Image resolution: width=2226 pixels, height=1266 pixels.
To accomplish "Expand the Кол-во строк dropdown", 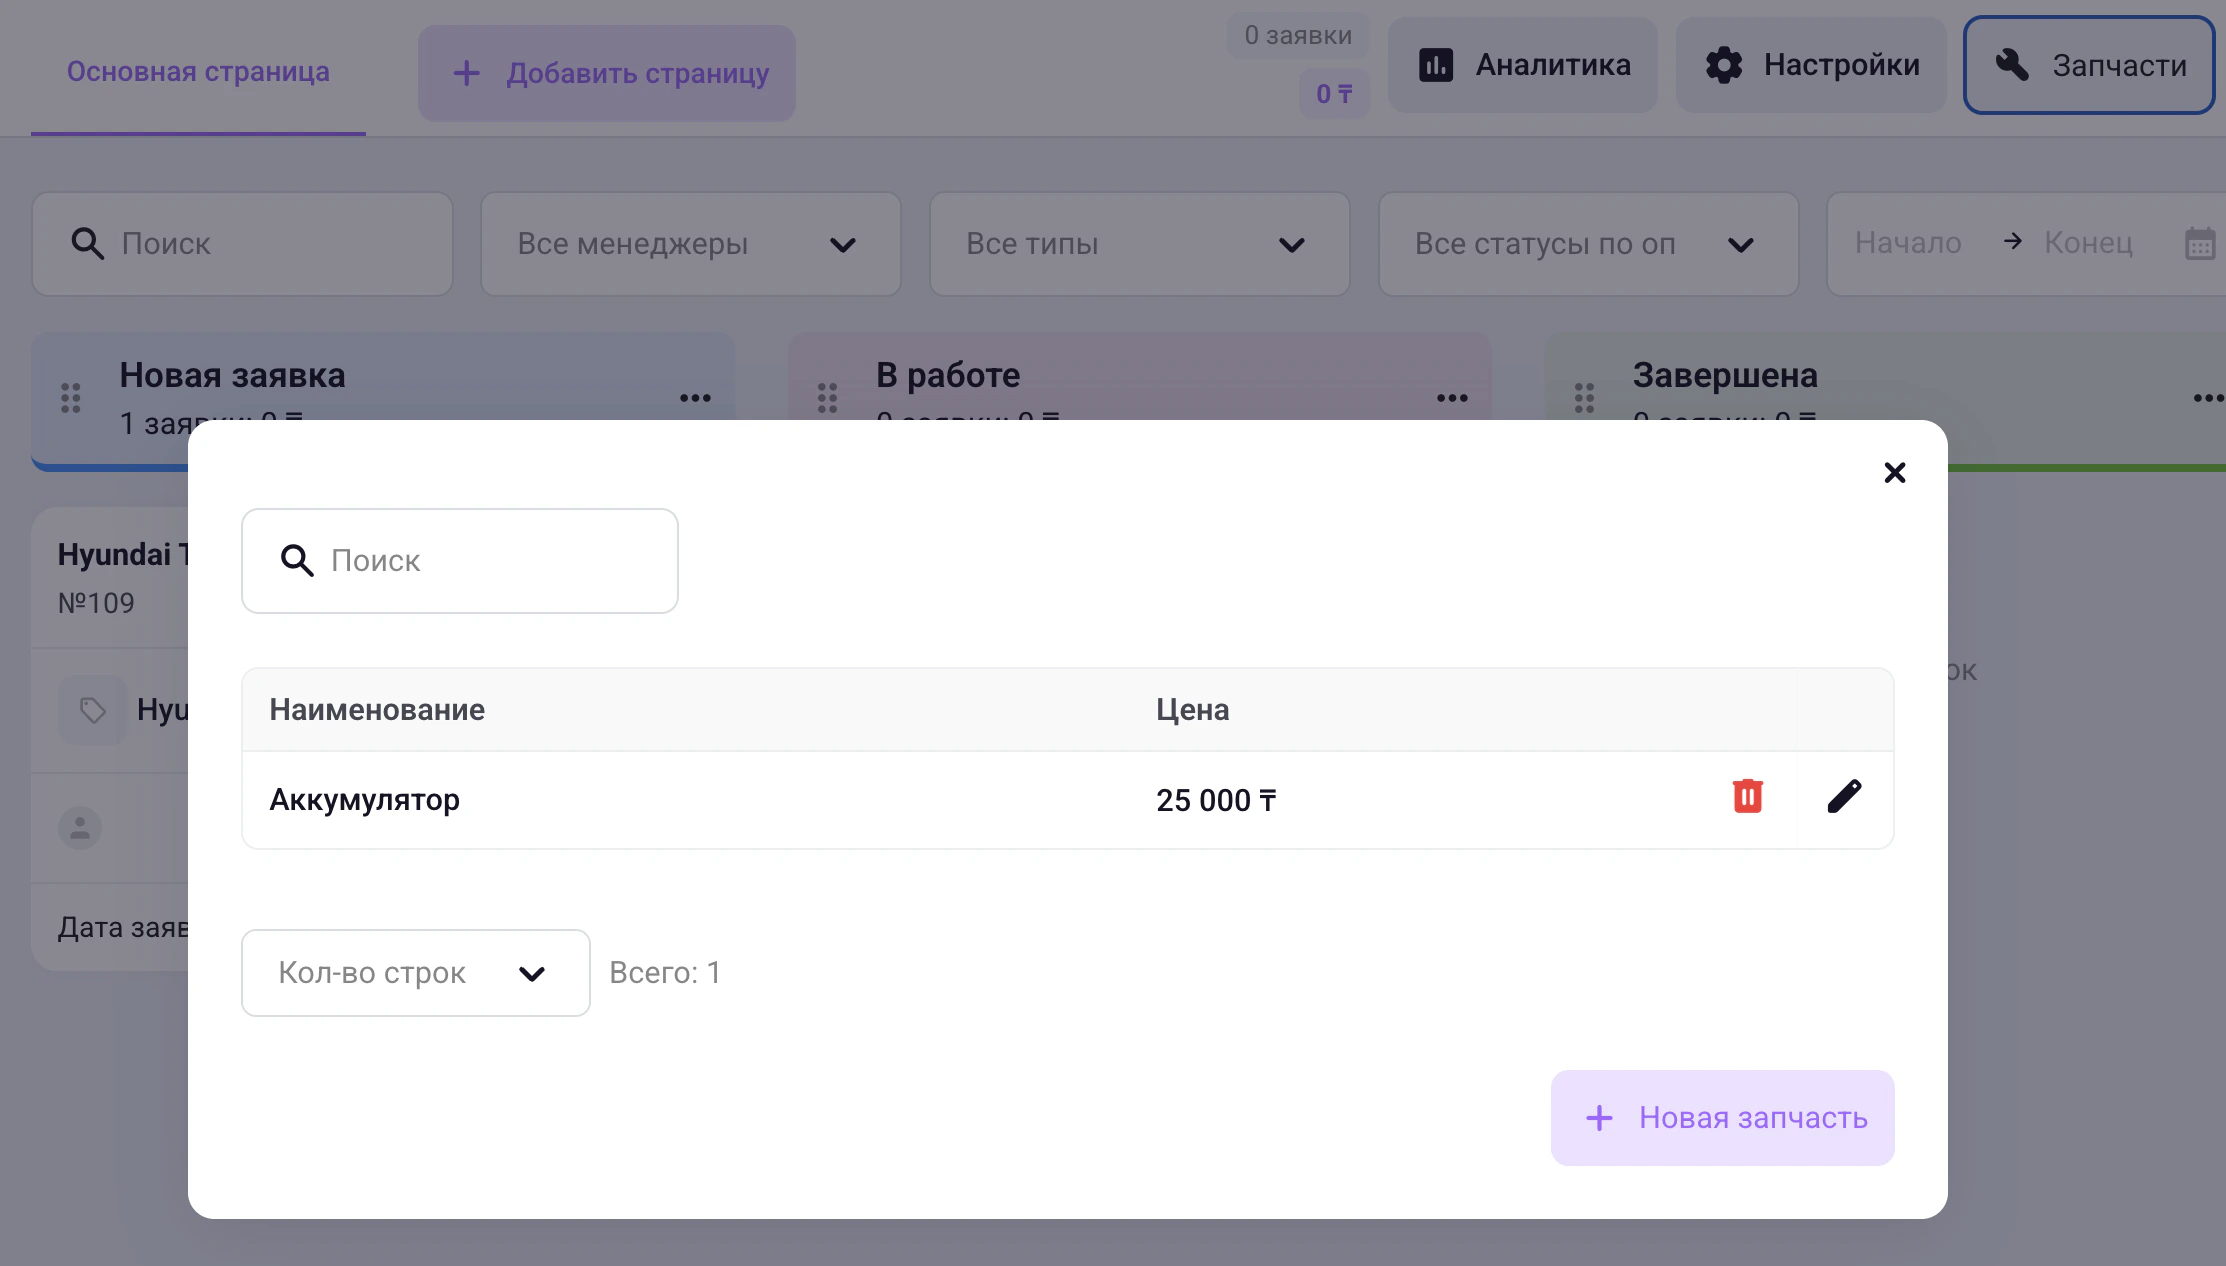I will coord(415,973).
